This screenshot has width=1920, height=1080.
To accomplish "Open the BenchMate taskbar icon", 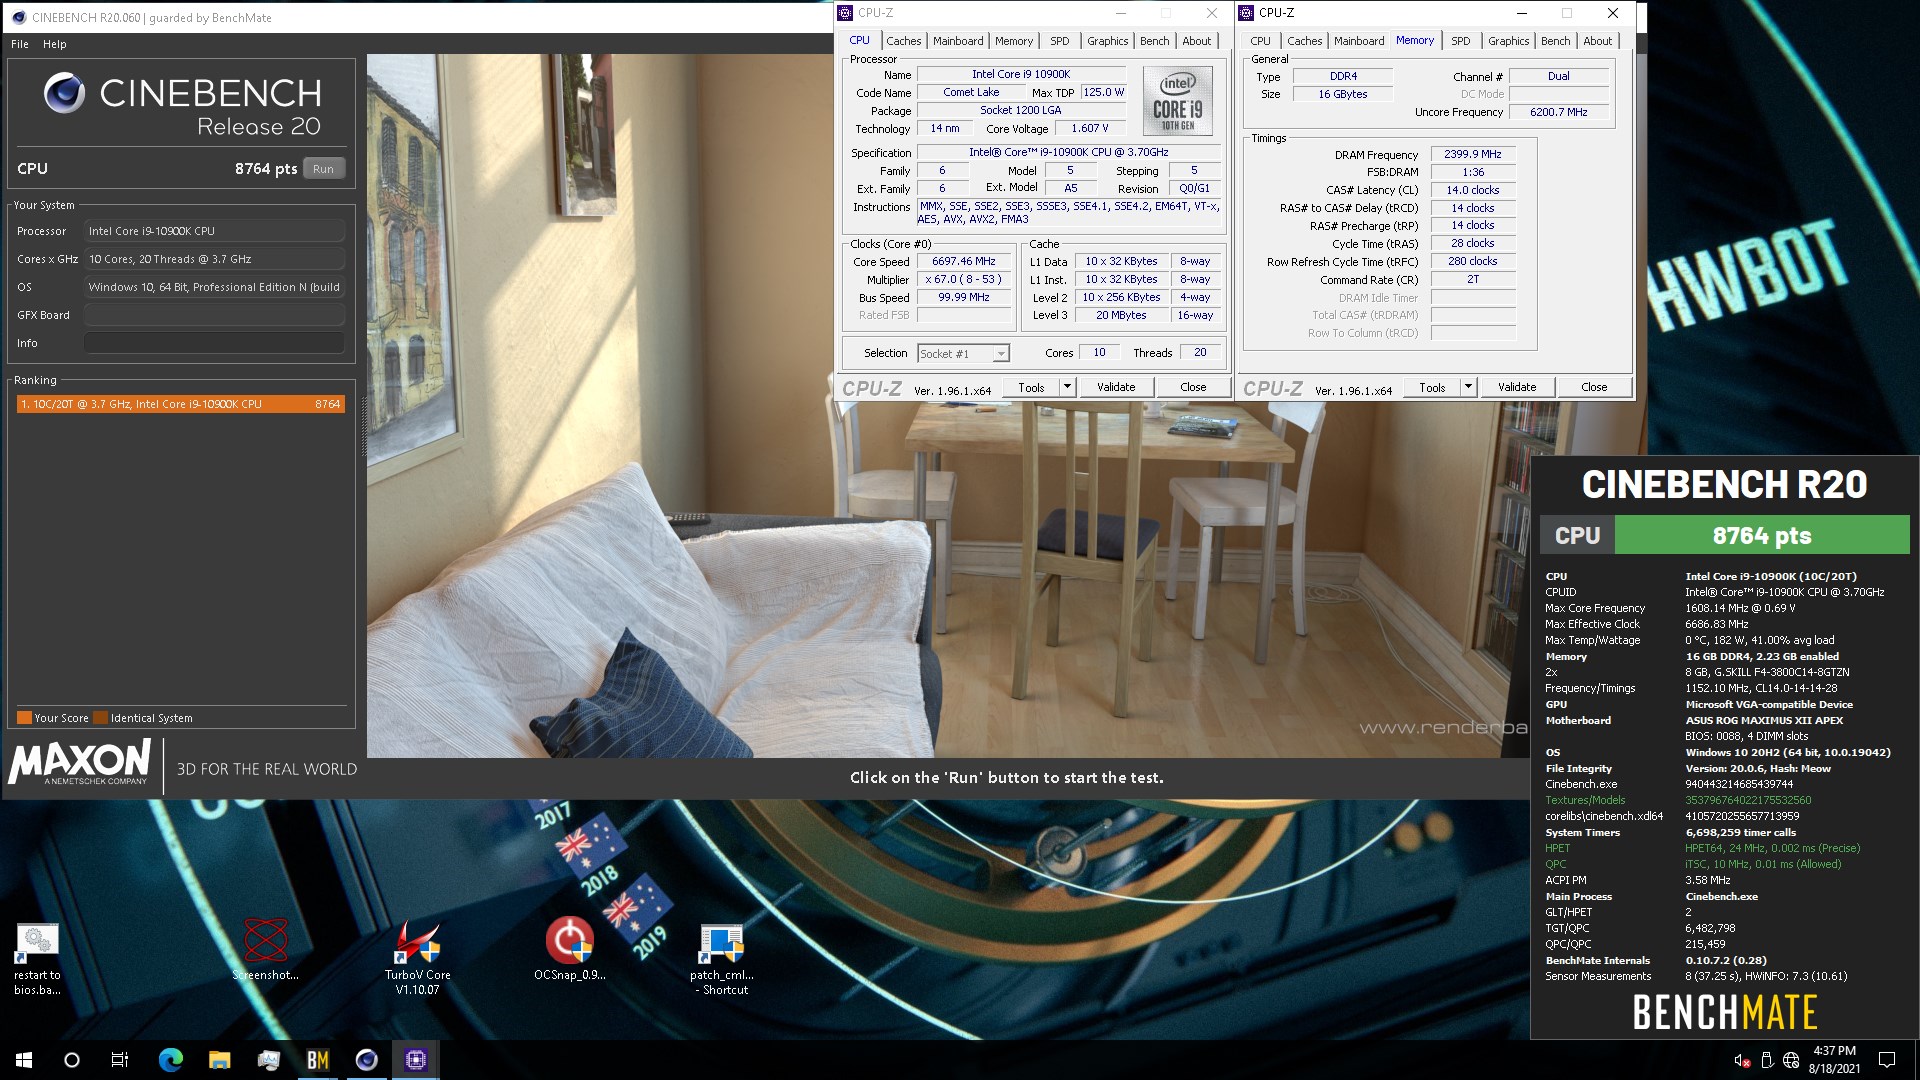I will [x=317, y=1060].
